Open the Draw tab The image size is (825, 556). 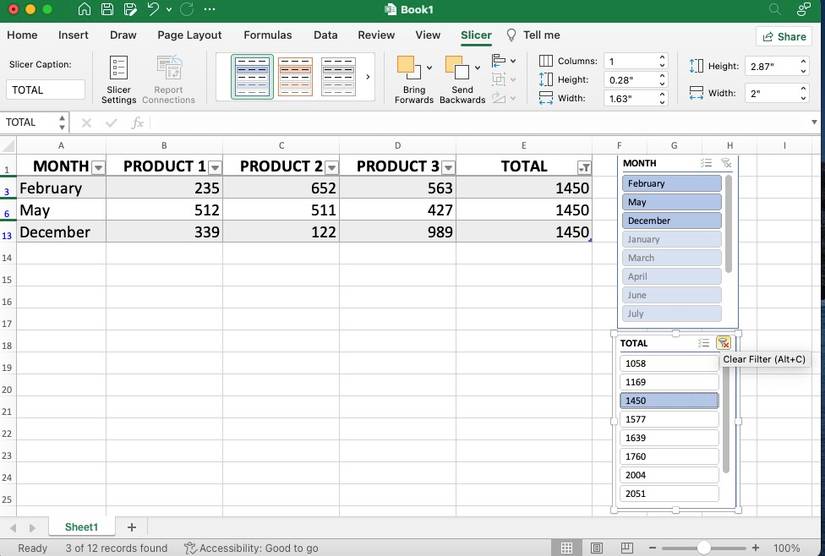(x=123, y=35)
